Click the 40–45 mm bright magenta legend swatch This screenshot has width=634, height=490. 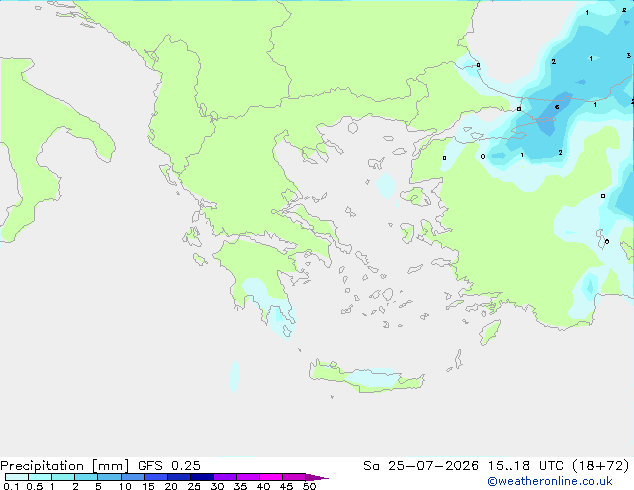[x=271, y=477]
